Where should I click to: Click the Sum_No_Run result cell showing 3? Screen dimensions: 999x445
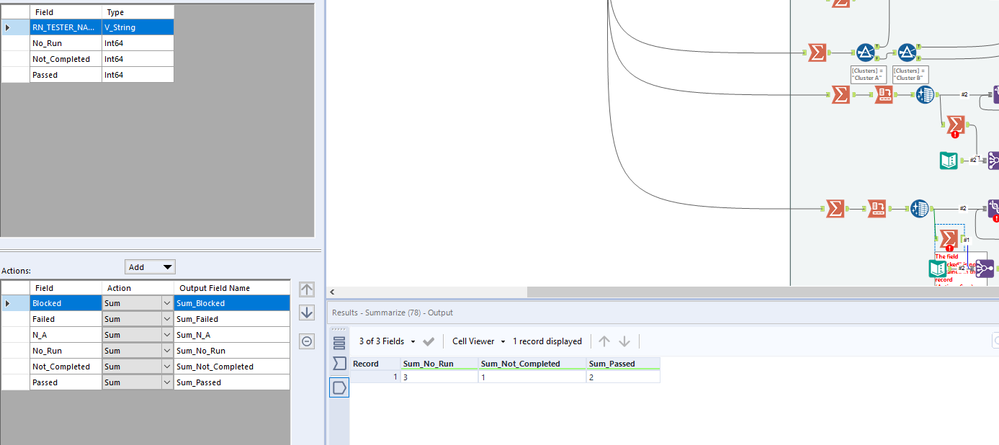439,377
